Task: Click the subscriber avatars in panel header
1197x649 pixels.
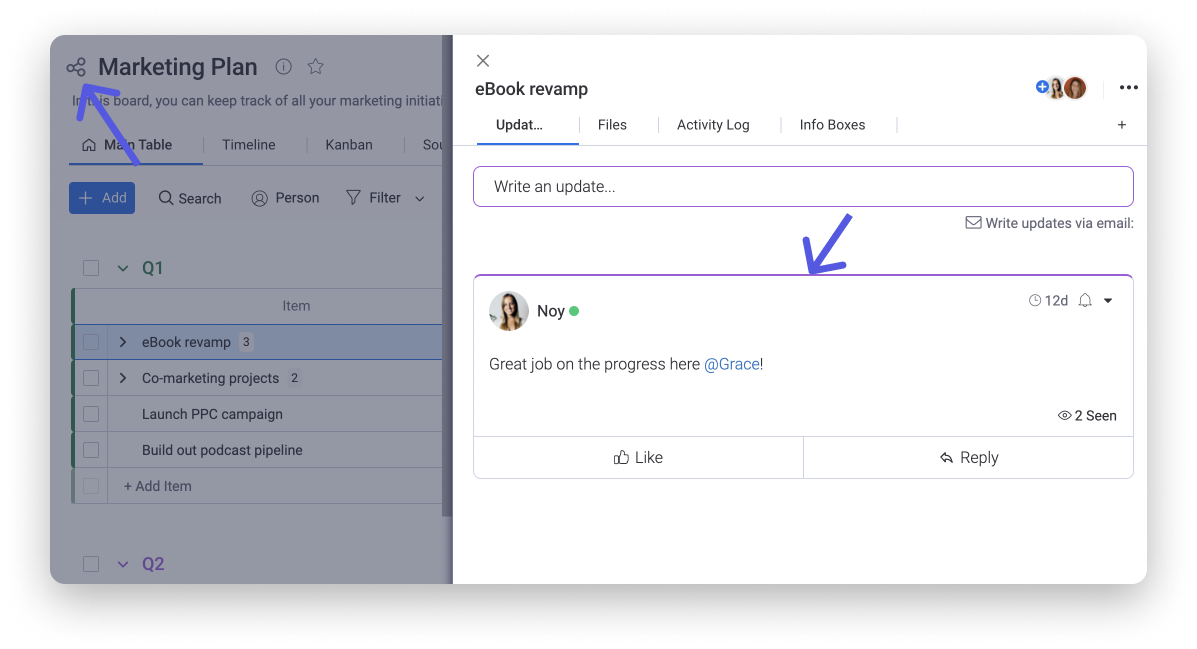Action: click(1066, 88)
